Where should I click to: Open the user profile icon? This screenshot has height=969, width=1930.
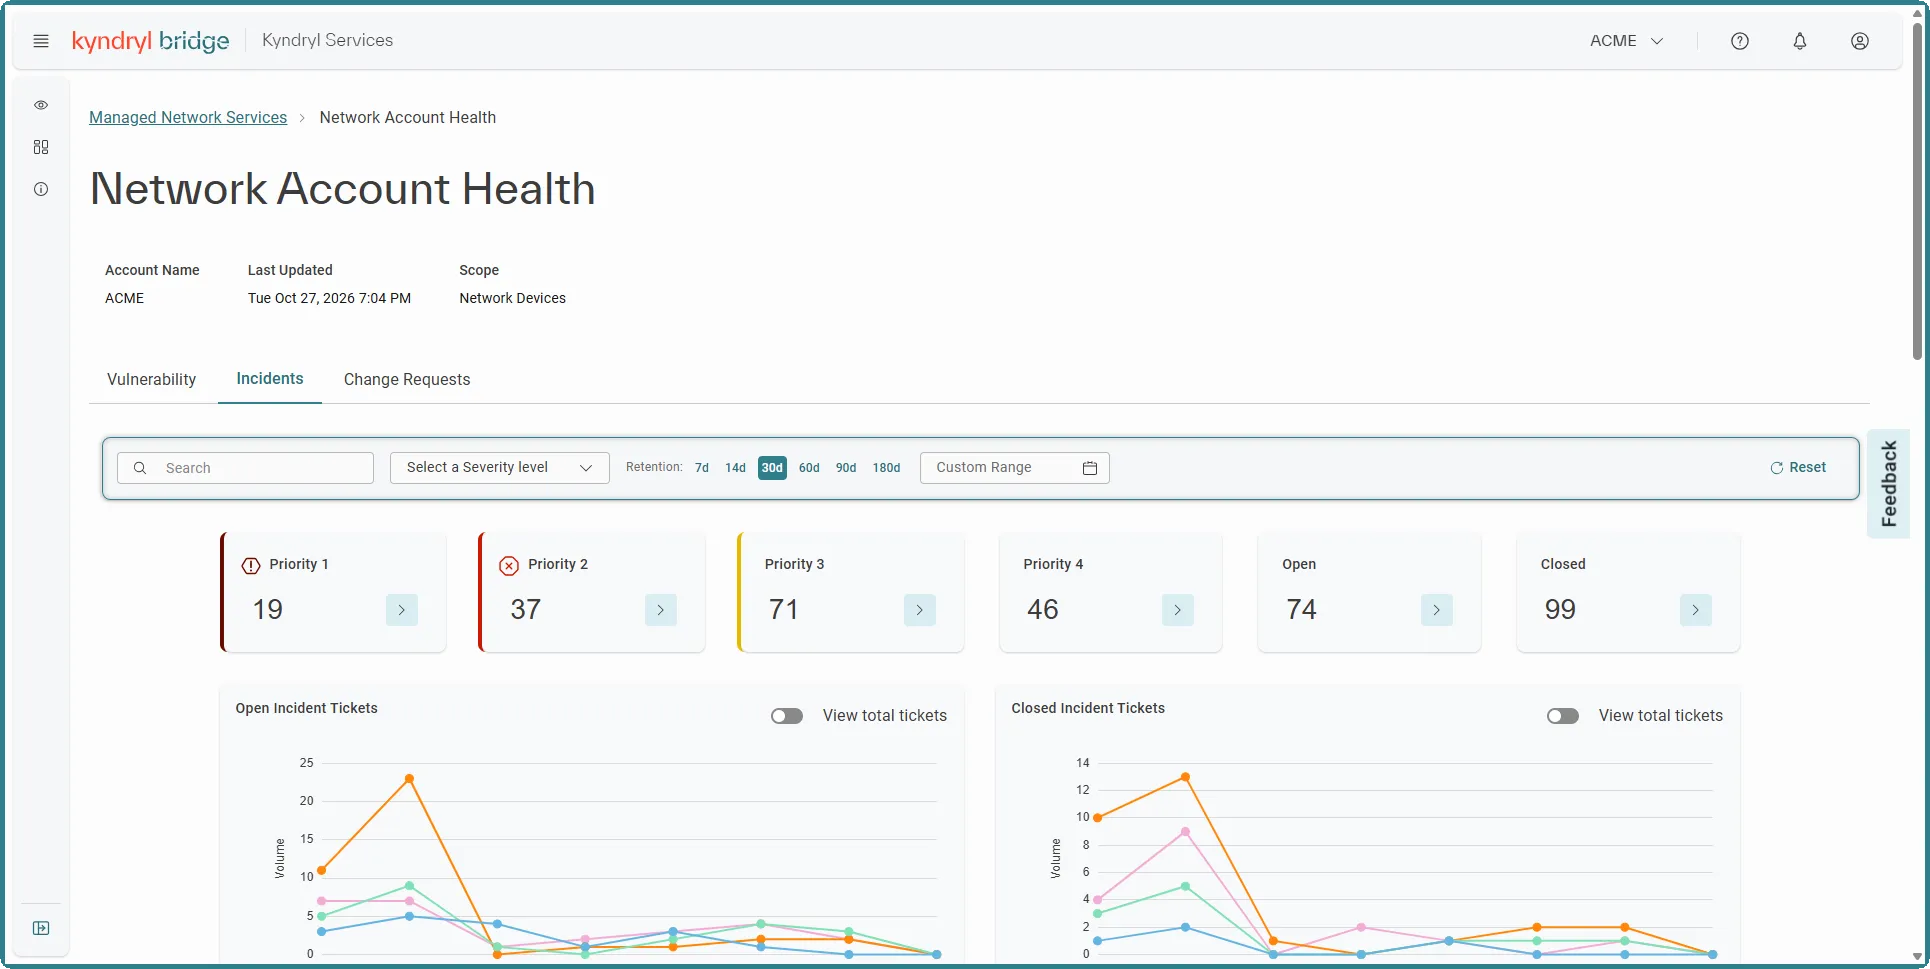coord(1860,41)
